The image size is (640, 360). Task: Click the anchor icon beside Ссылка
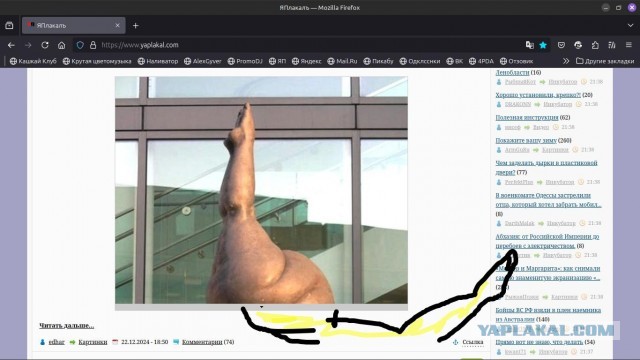click(x=456, y=342)
